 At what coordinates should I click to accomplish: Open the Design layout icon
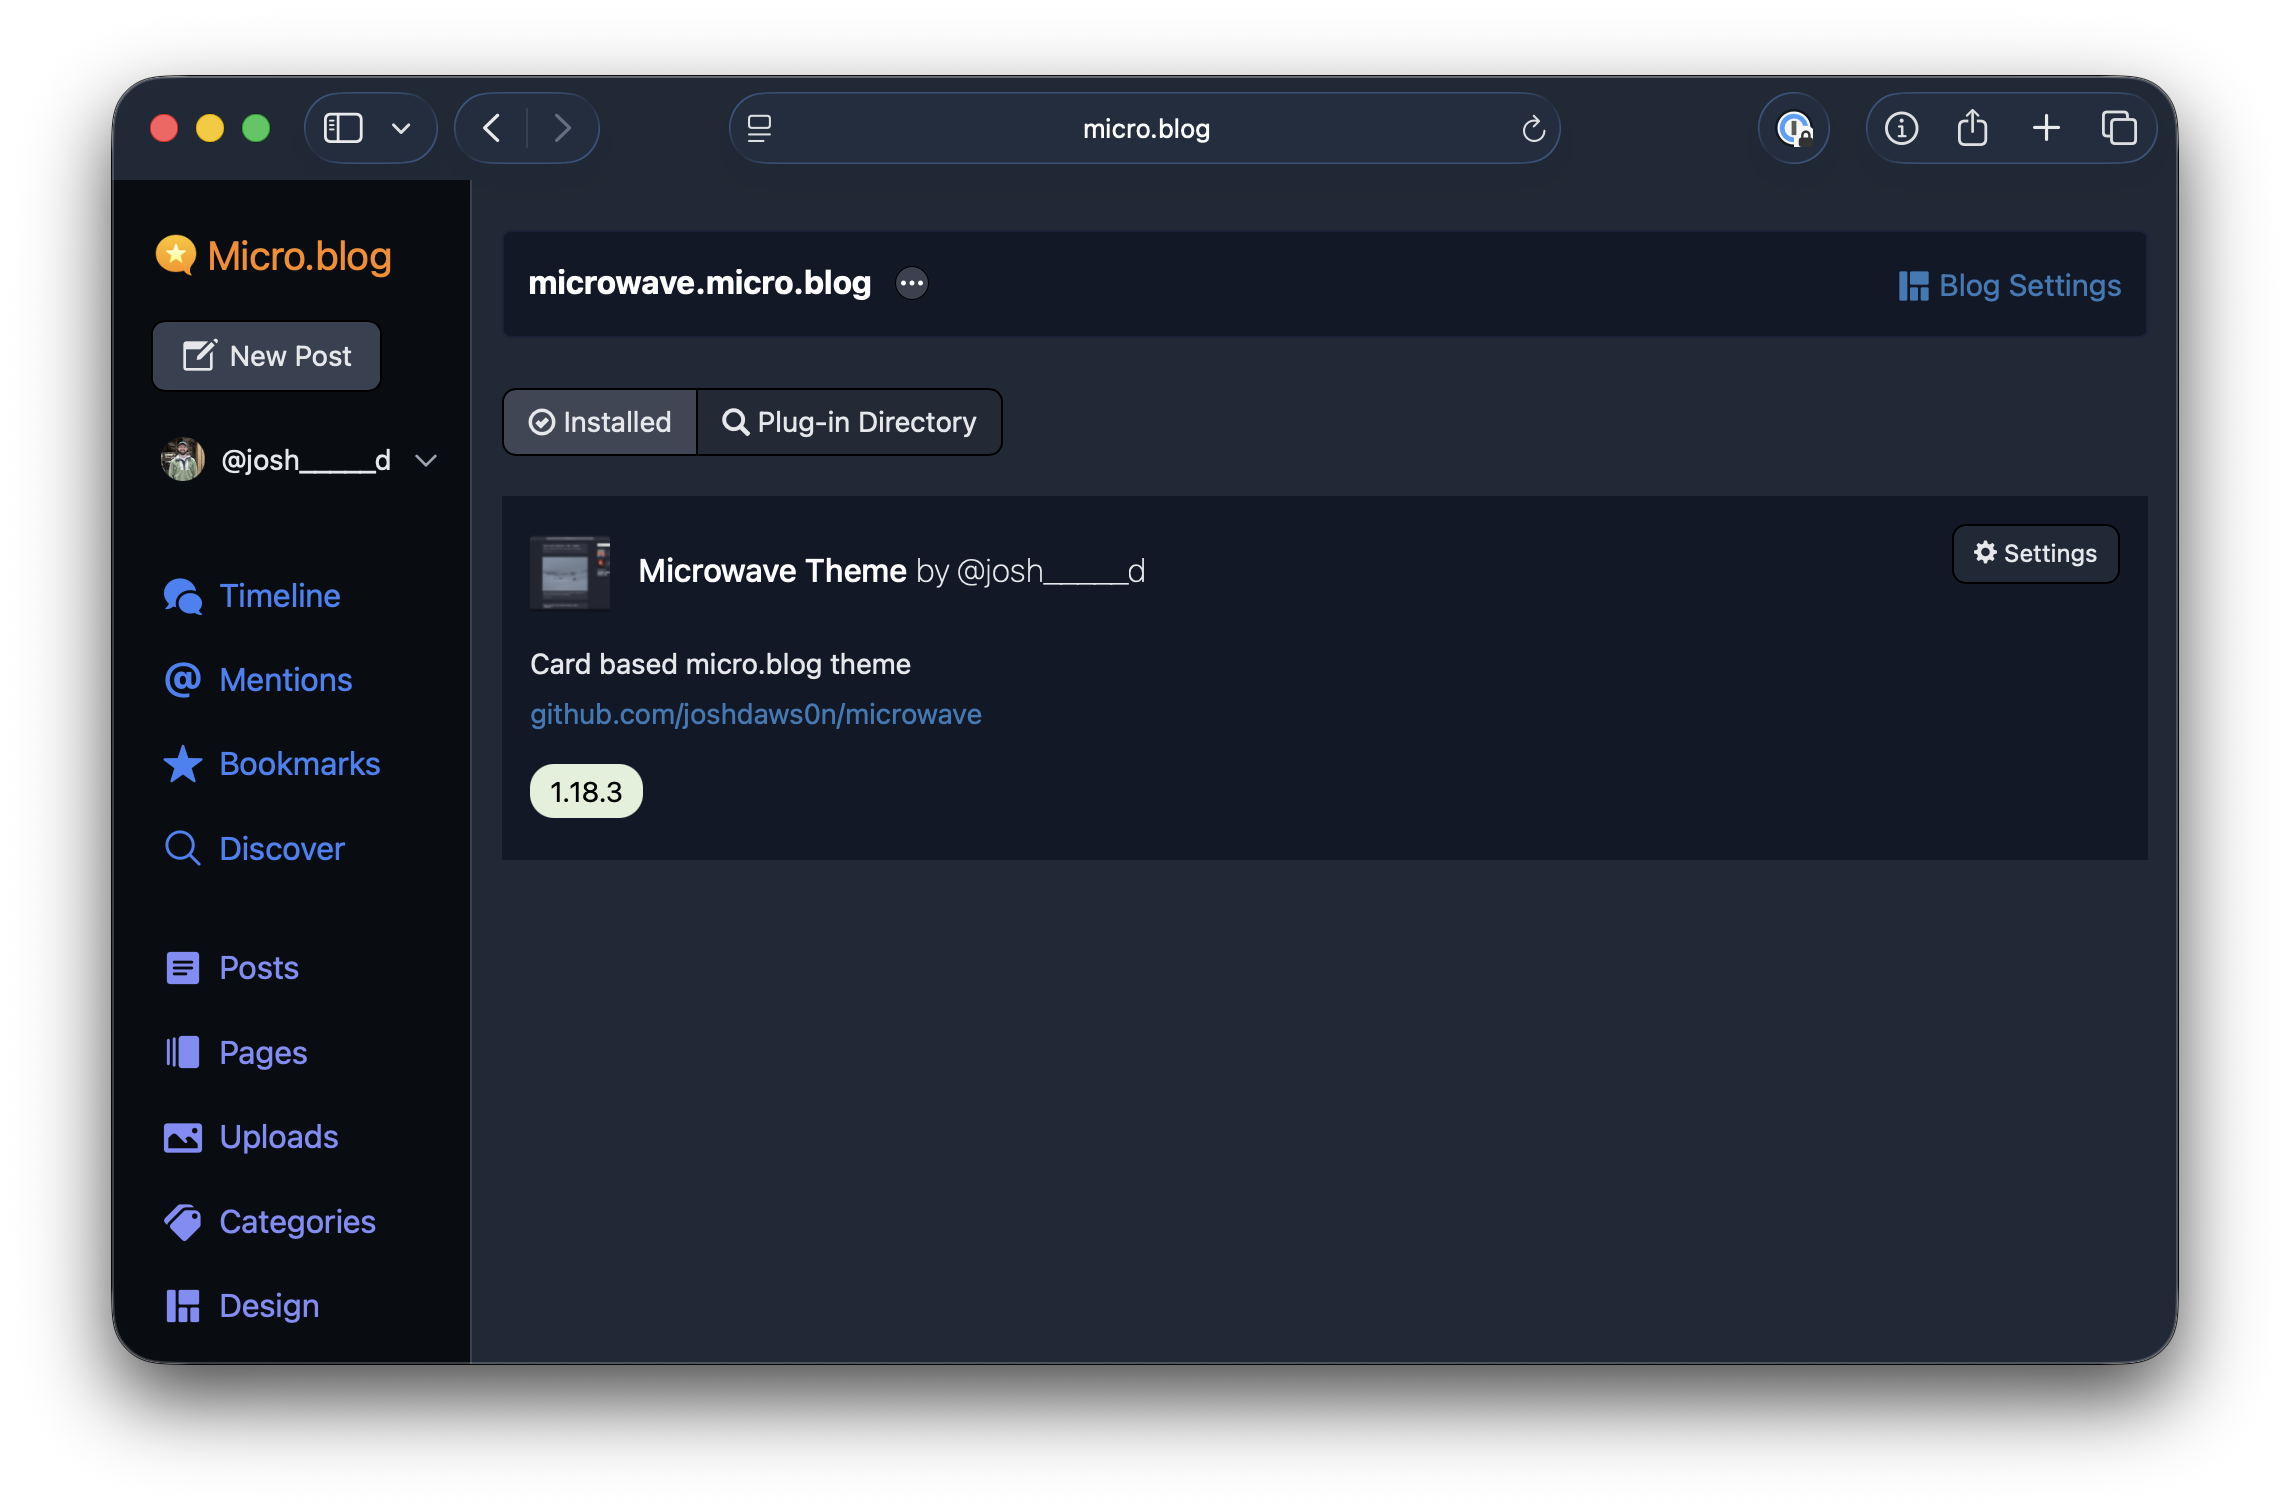(x=182, y=1305)
